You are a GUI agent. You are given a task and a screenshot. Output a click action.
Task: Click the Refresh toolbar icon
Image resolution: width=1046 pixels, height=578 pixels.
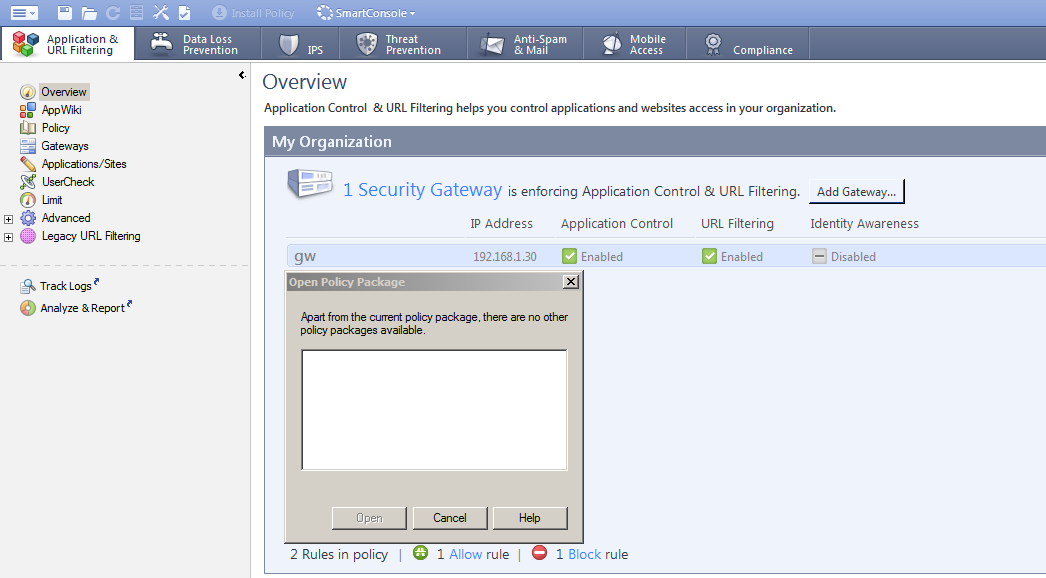(x=113, y=13)
